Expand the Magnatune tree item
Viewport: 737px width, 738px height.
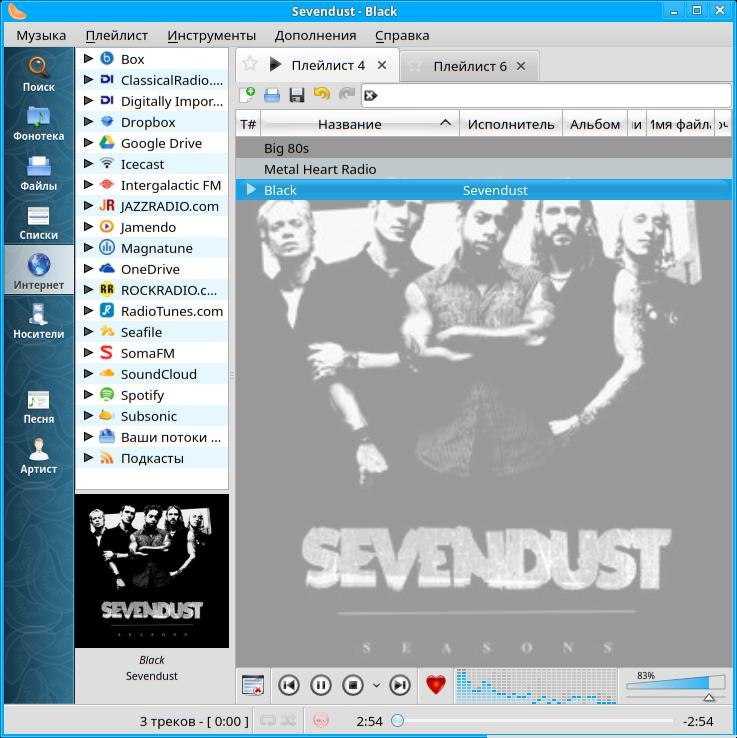tap(88, 247)
